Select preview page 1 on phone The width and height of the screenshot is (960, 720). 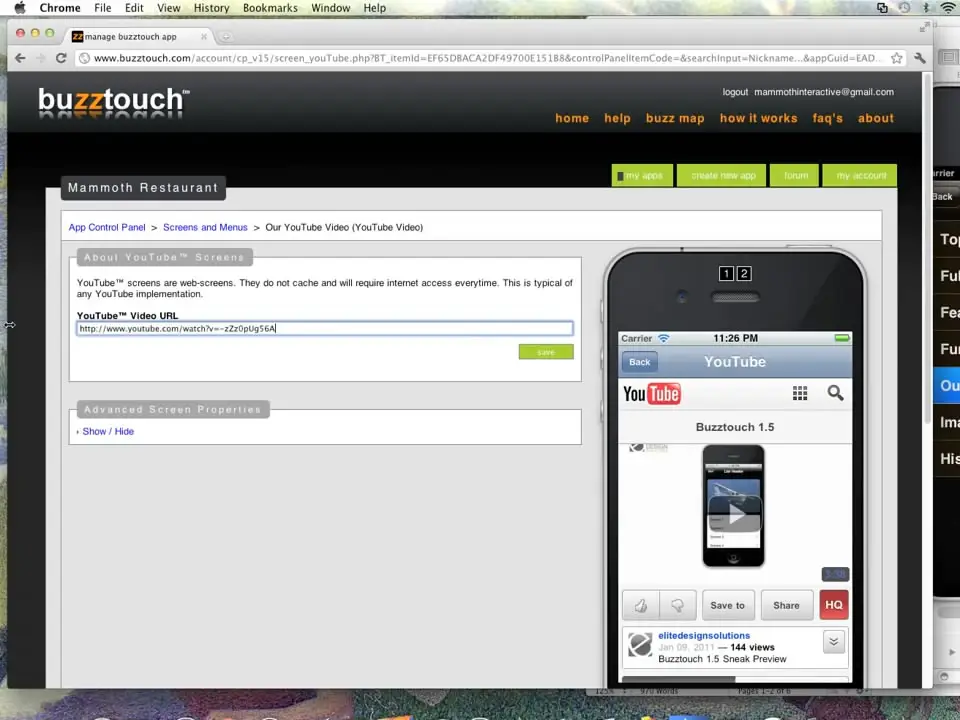[726, 274]
